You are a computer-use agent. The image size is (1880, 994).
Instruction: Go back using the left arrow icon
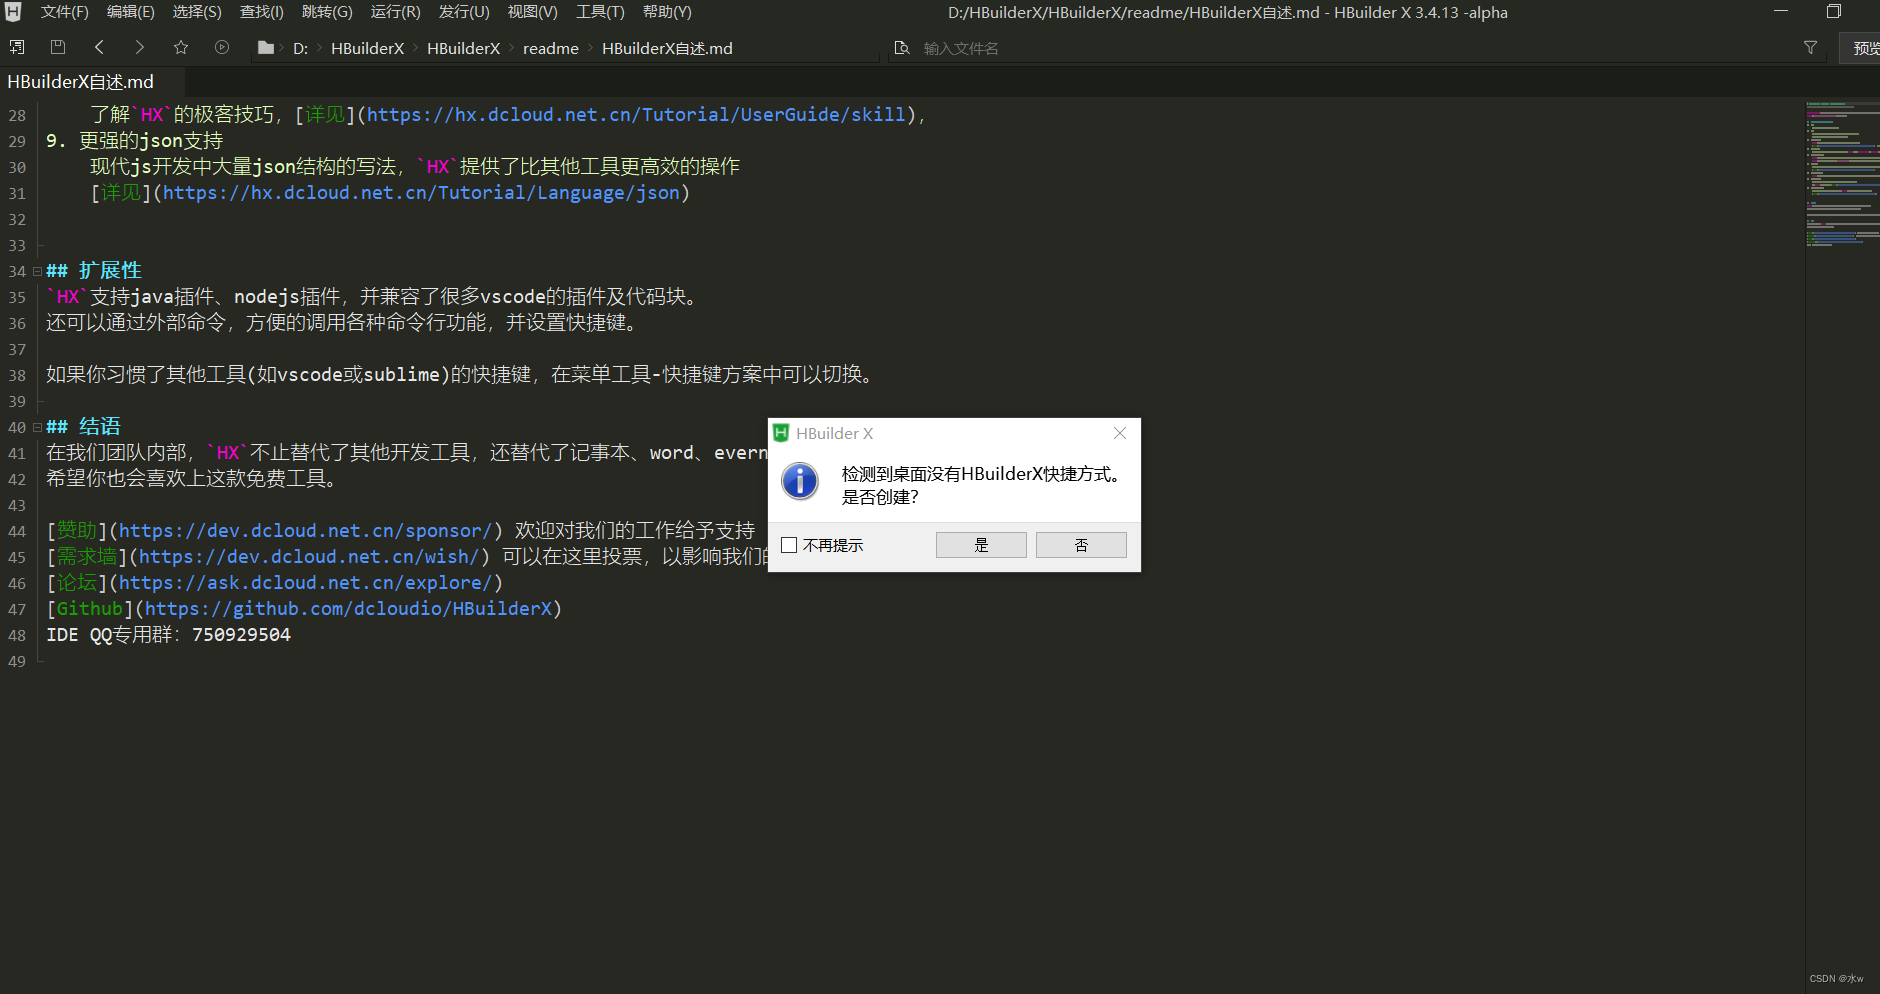98,46
